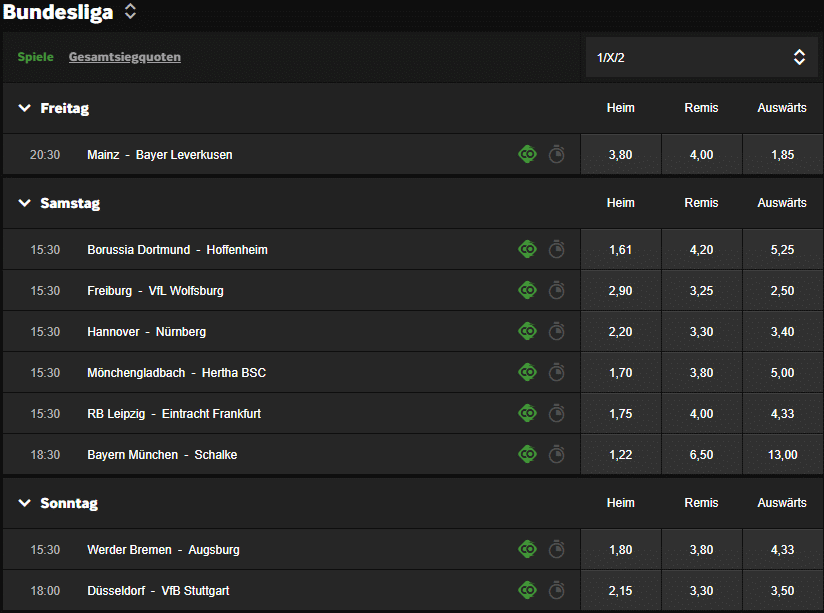Pick Eintracht Frankfurt away win 4,33
The width and height of the screenshot is (824, 613).
pos(782,414)
